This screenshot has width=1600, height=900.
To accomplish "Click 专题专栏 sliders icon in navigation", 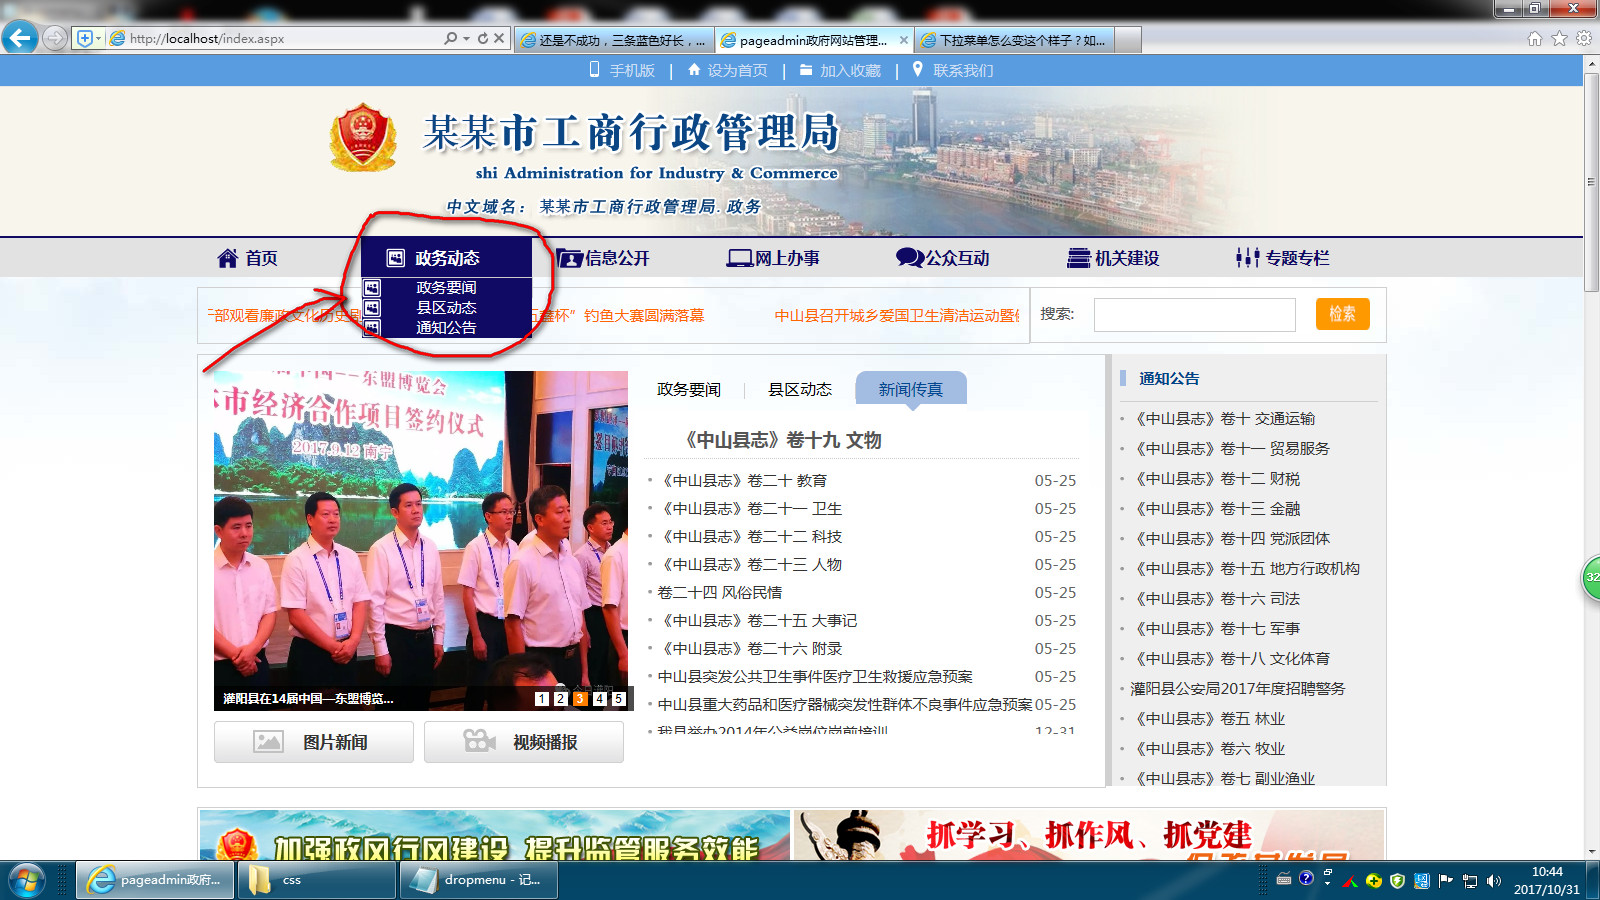I will click(x=1247, y=258).
